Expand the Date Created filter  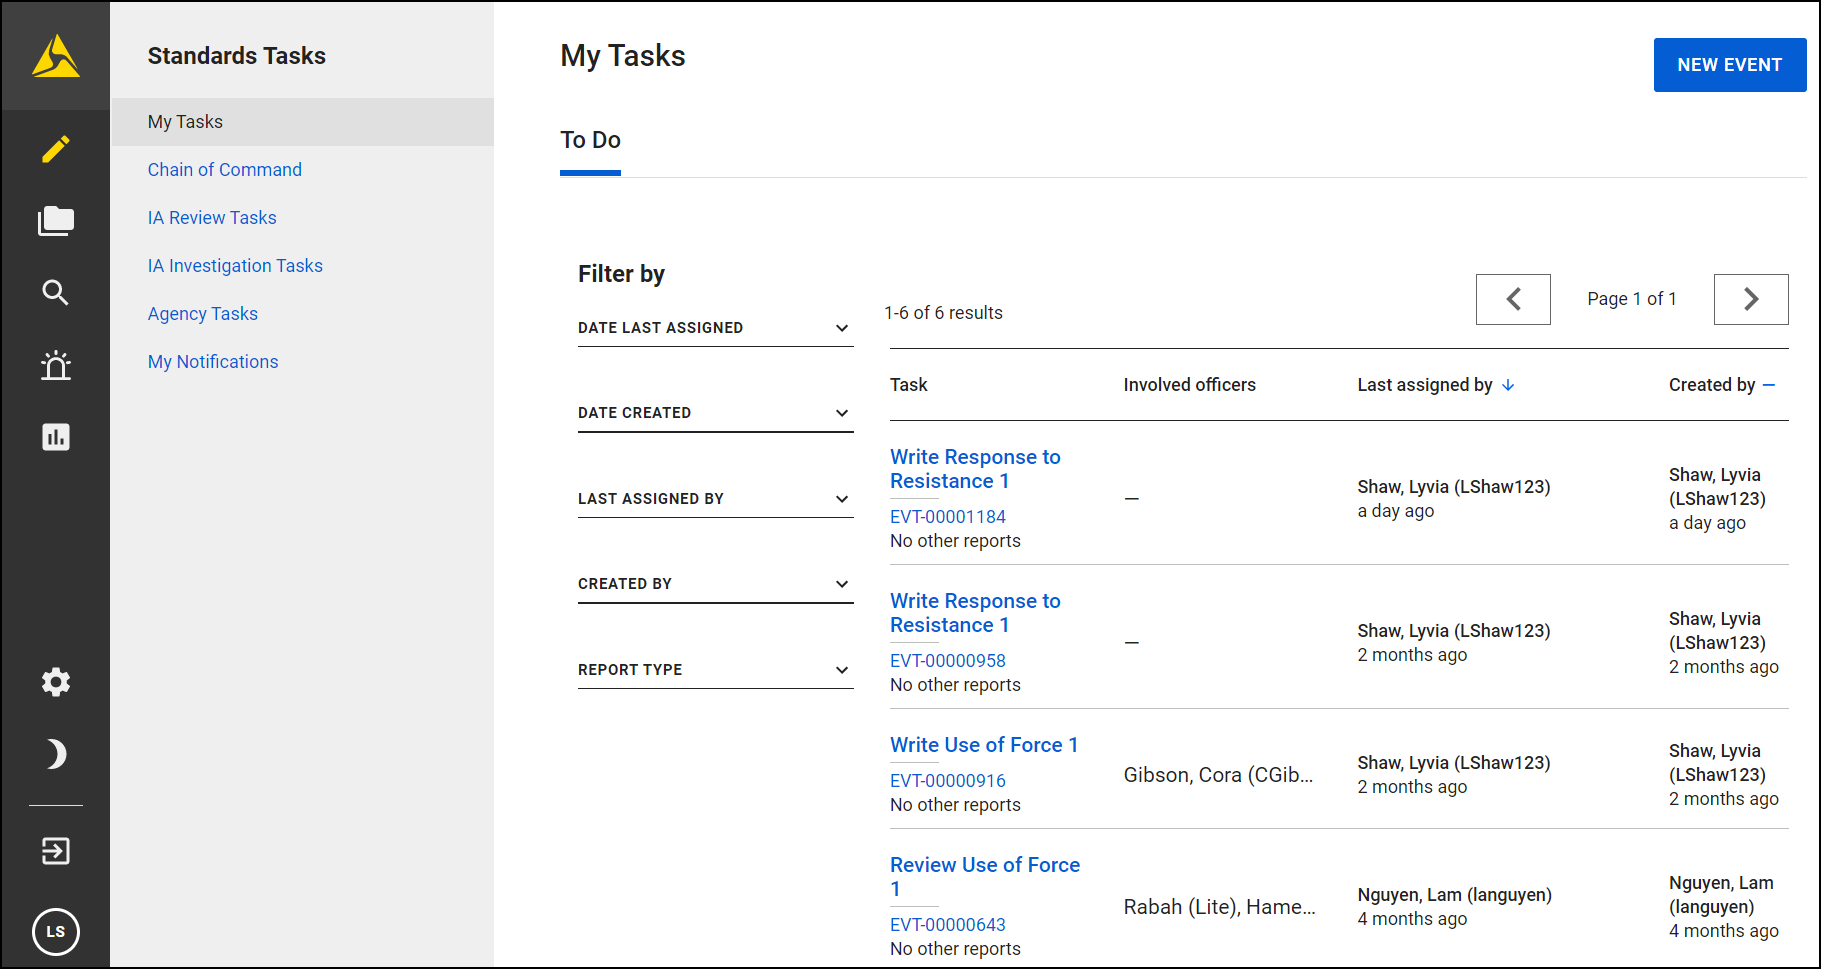pyautogui.click(x=715, y=413)
